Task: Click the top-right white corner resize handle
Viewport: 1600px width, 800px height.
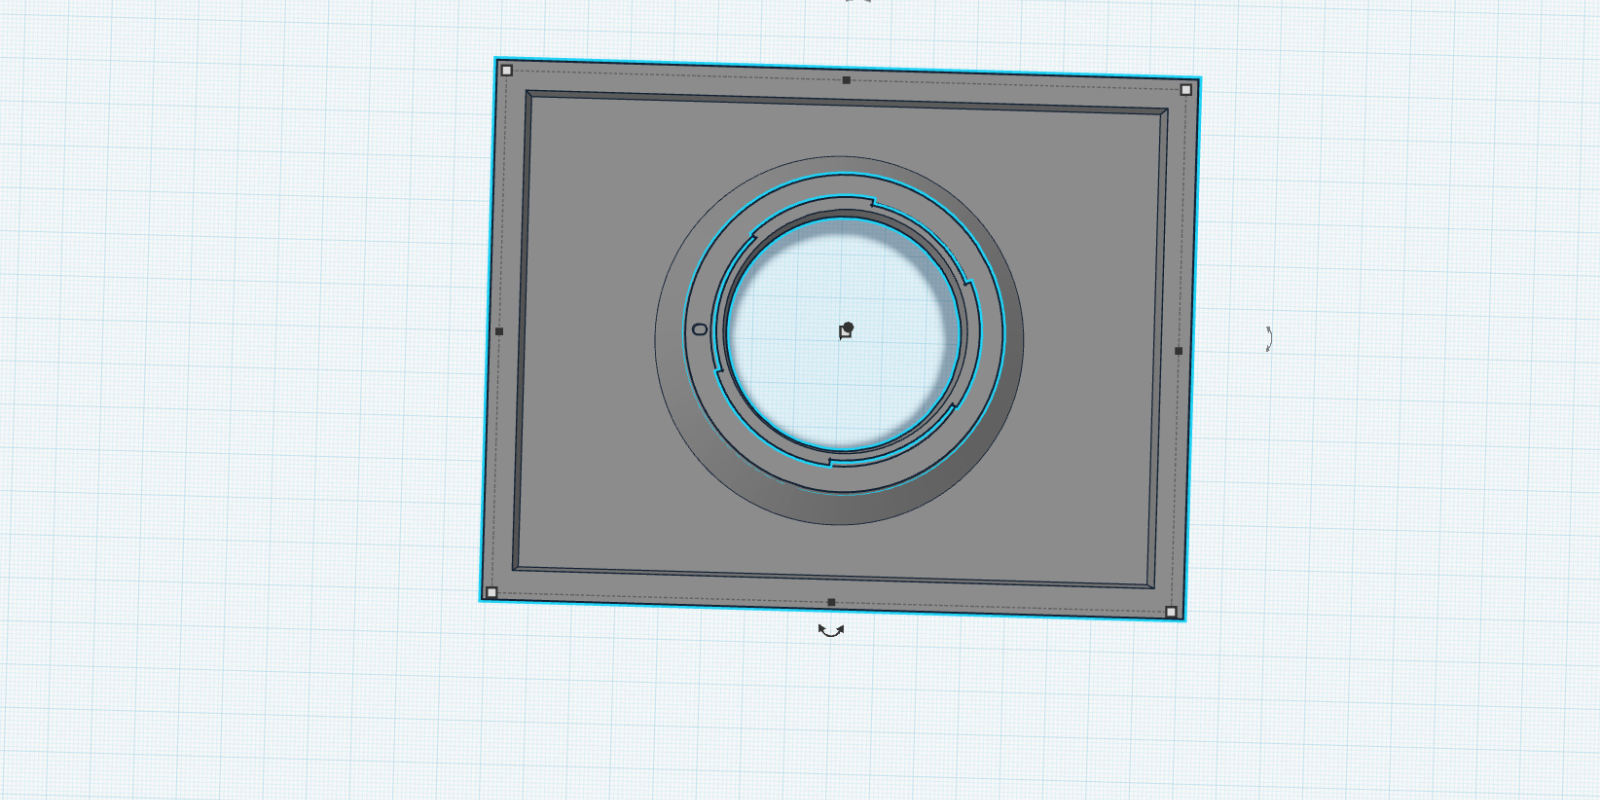Action: pyautogui.click(x=1186, y=90)
